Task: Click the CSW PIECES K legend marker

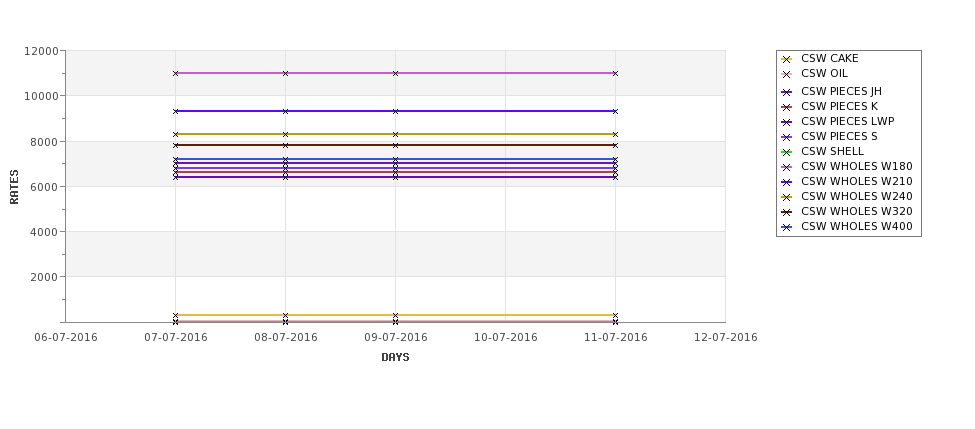Action: click(x=786, y=107)
